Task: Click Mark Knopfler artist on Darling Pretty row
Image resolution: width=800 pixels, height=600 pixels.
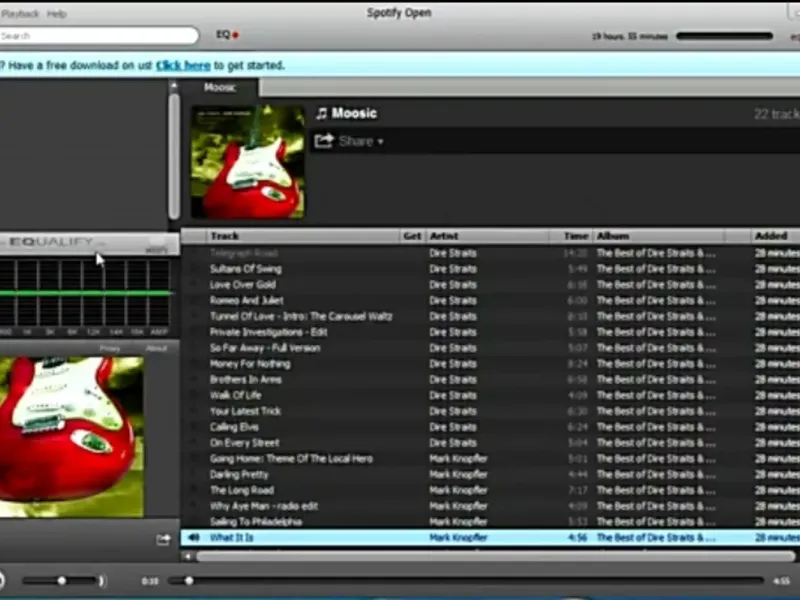Action: [458, 474]
